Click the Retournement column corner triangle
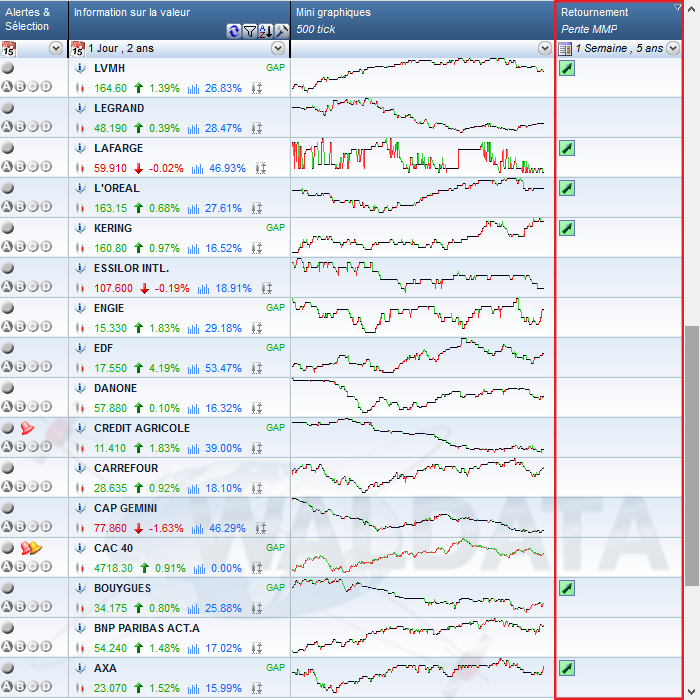Image resolution: width=700 pixels, height=700 pixels. (x=677, y=7)
